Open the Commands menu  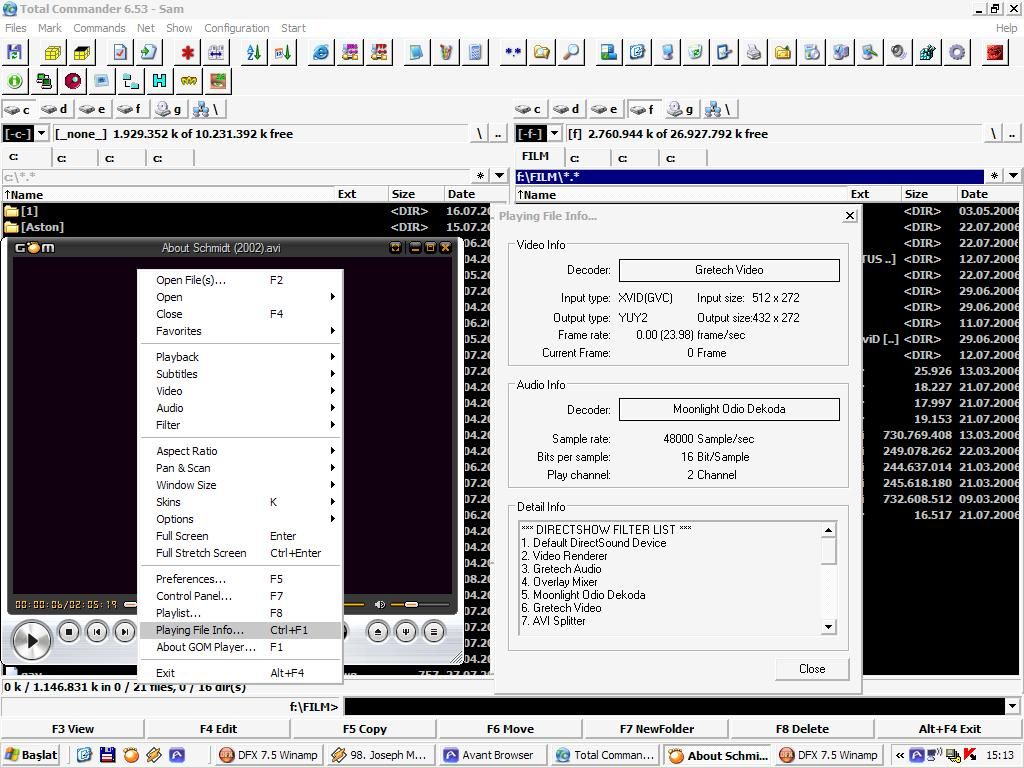pyautogui.click(x=99, y=28)
